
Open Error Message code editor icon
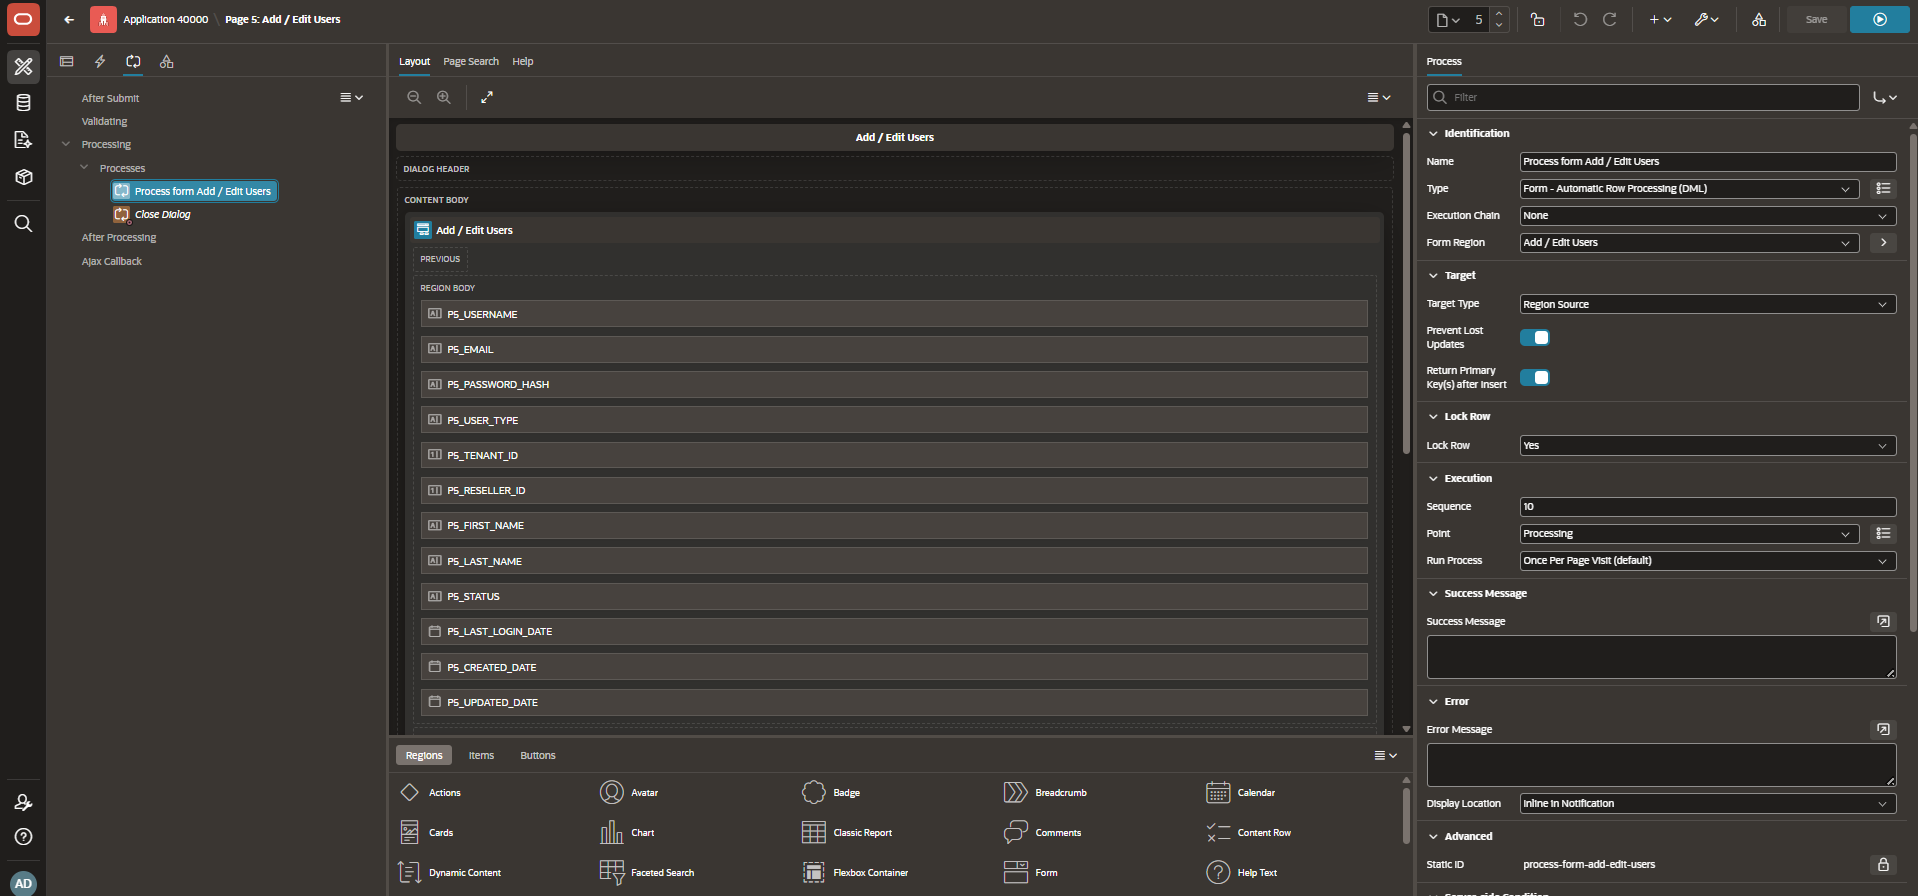pyautogui.click(x=1883, y=729)
